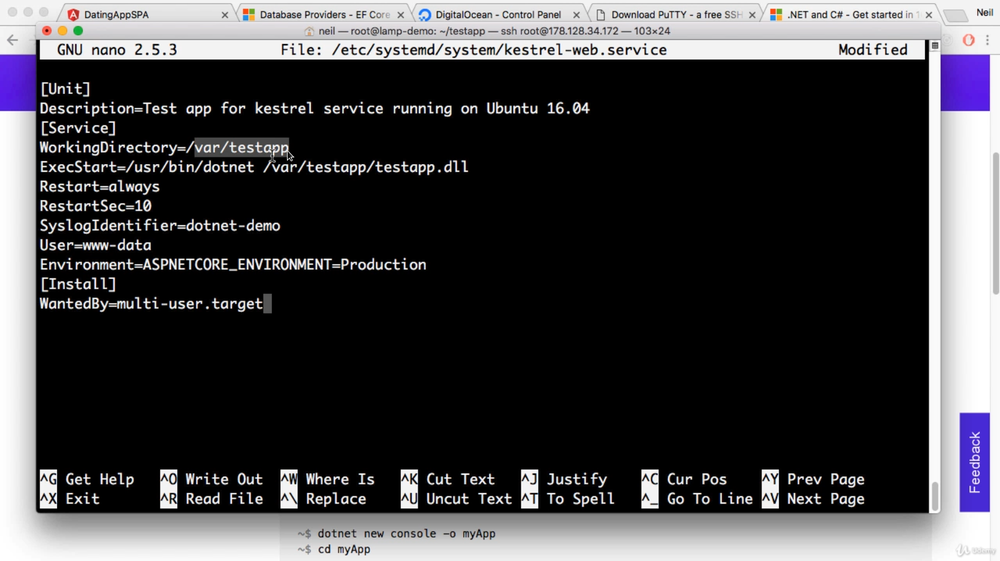Click the page icon on PuTTY tab
The height and width of the screenshot is (561, 1000).
(x=601, y=15)
